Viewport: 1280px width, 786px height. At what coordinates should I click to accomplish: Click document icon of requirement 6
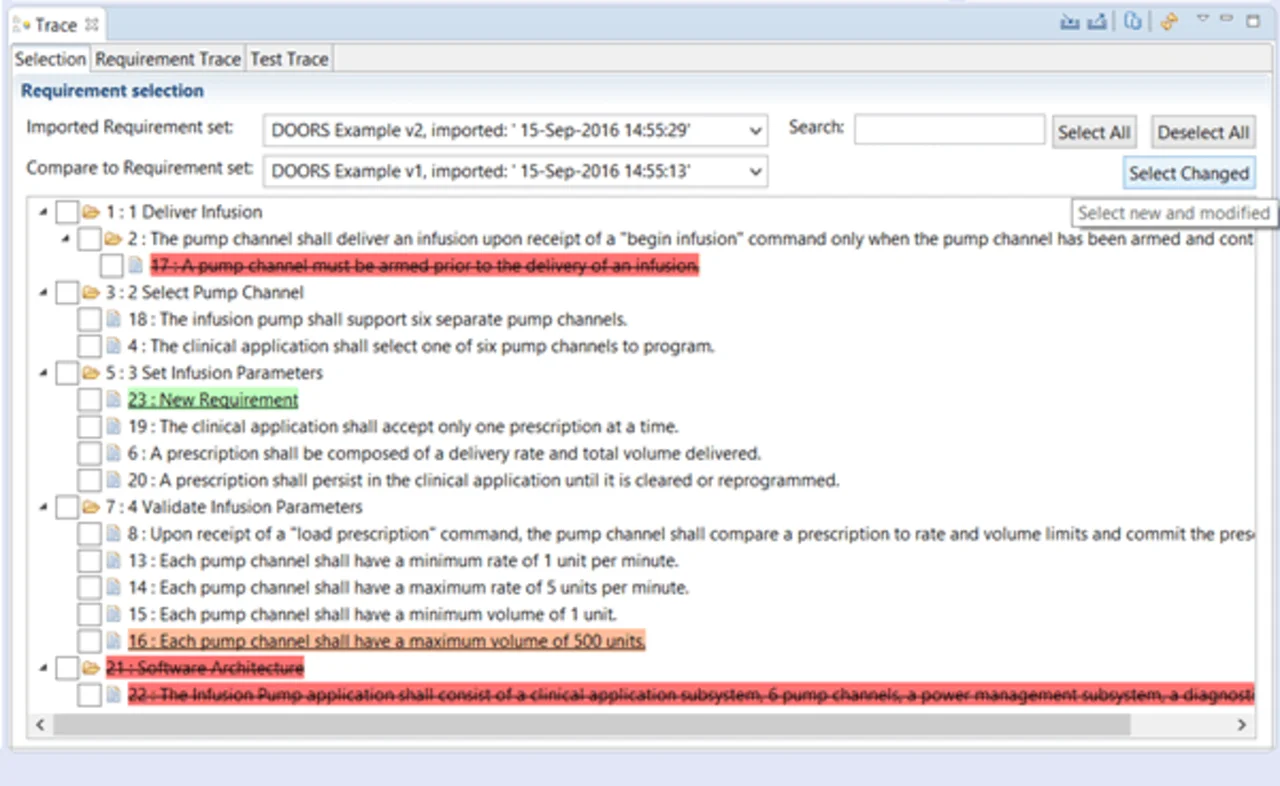click(x=113, y=454)
